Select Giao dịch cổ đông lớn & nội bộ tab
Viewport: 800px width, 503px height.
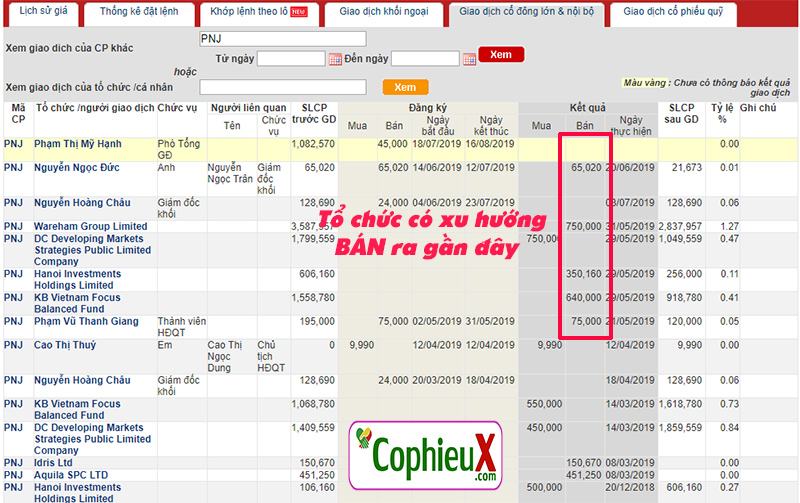point(526,13)
